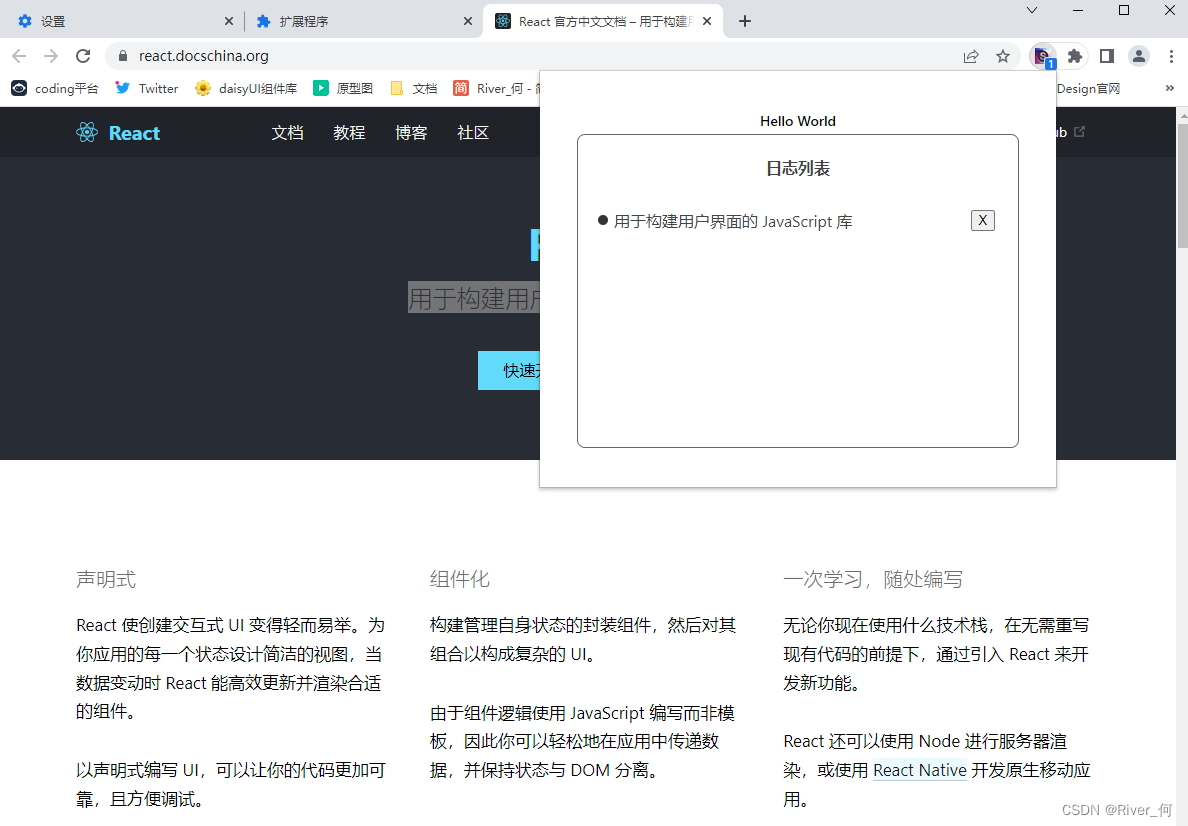Switch to the 设置 tab
1188x826 pixels.
pos(125,21)
